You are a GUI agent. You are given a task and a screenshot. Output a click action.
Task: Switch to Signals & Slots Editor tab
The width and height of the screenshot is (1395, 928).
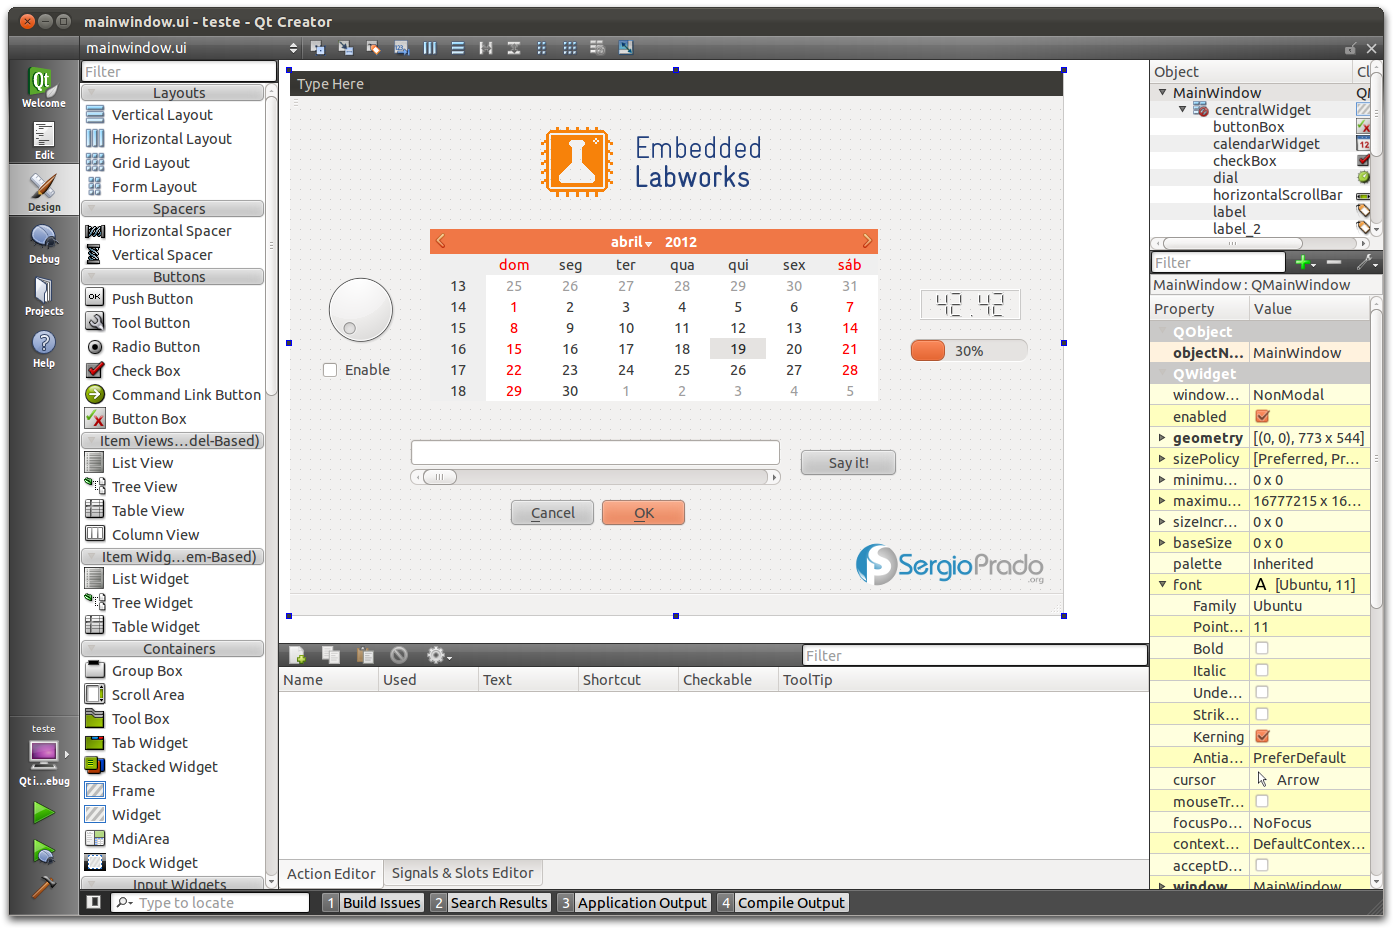pyautogui.click(x=463, y=873)
